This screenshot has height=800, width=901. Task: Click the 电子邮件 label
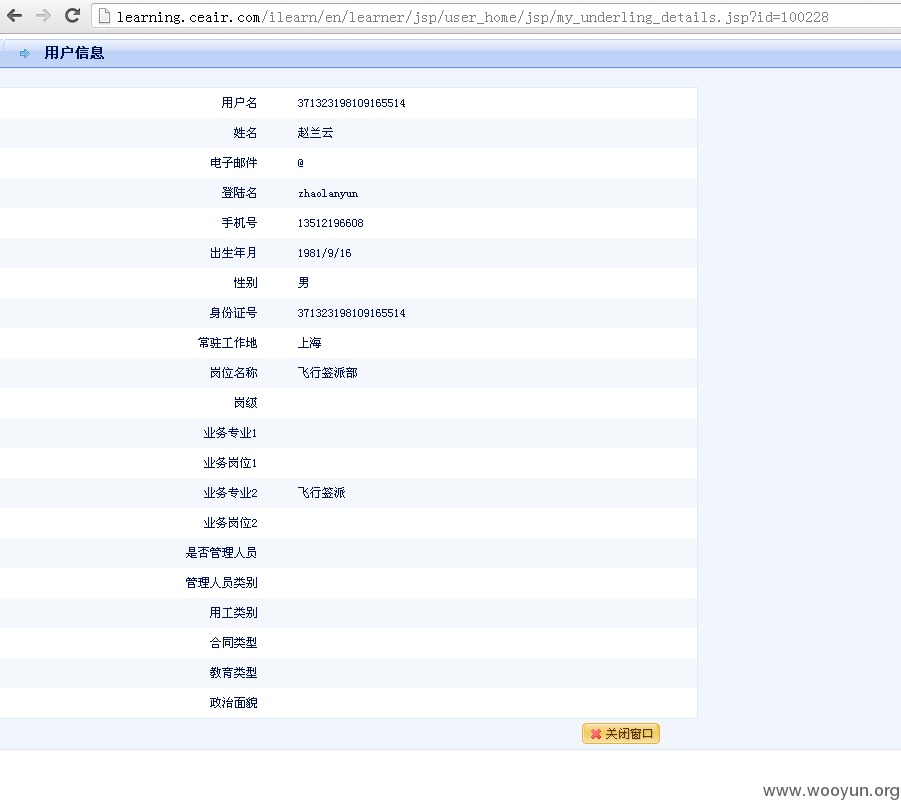233,163
